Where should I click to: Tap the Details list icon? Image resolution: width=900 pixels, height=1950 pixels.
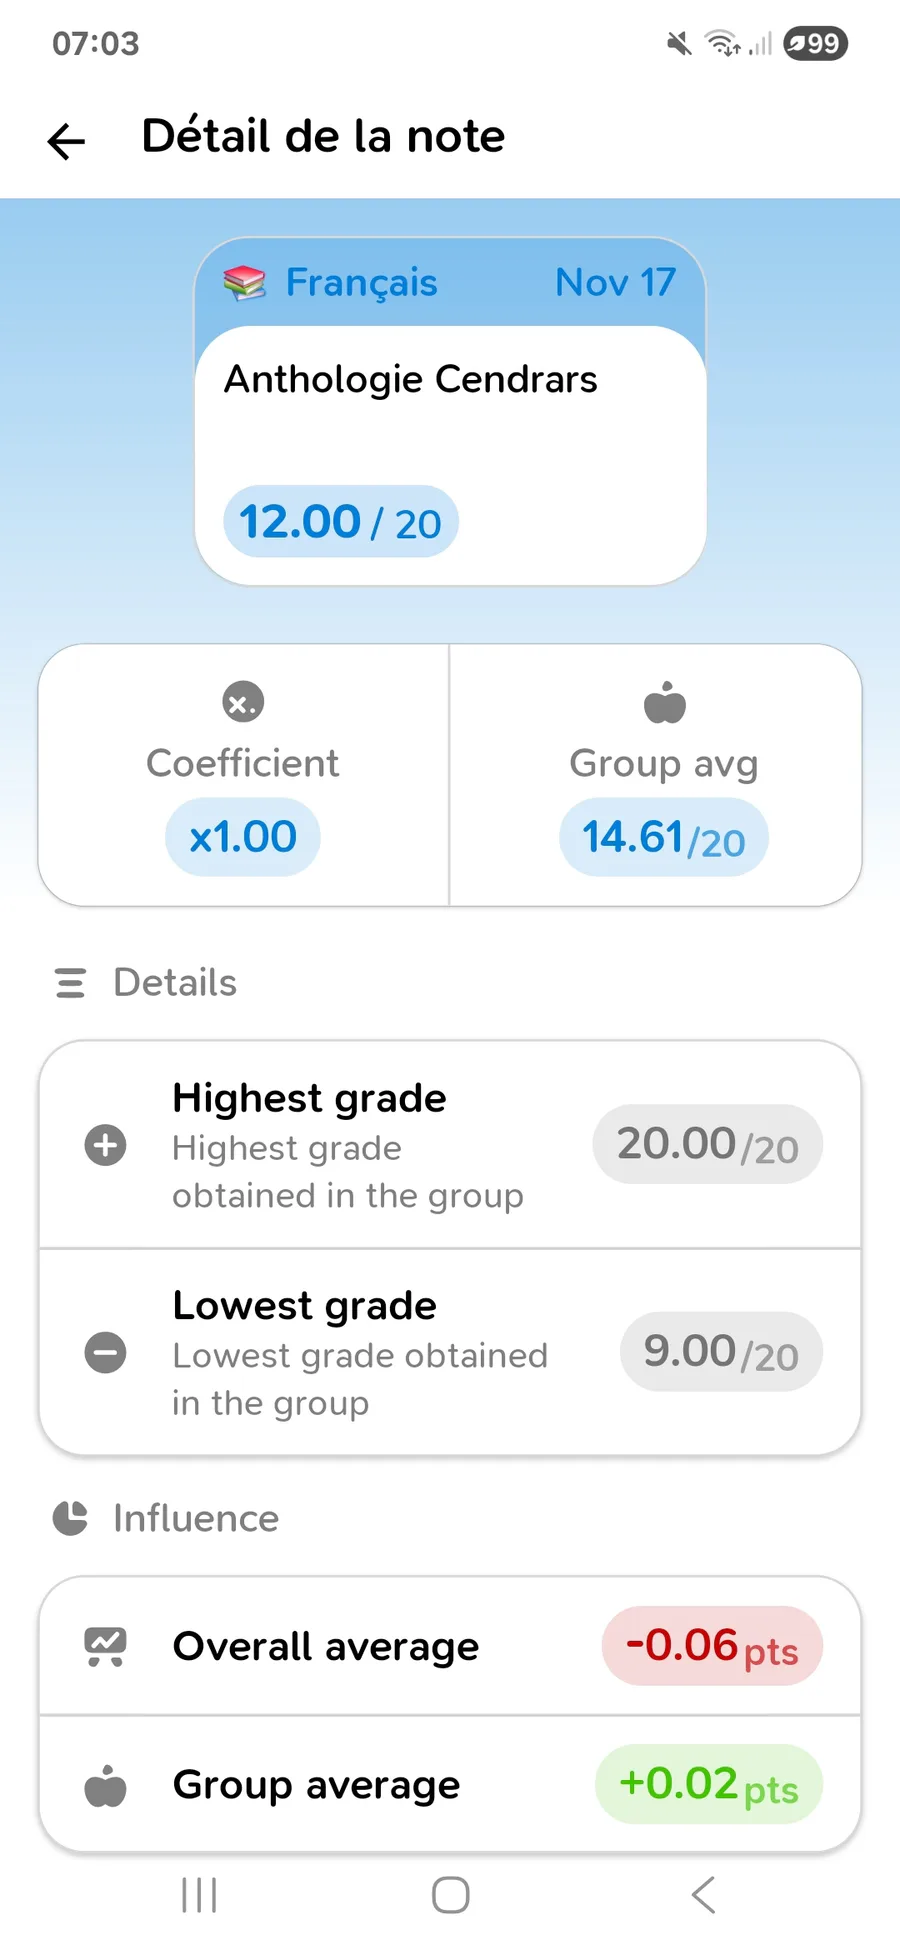[70, 983]
